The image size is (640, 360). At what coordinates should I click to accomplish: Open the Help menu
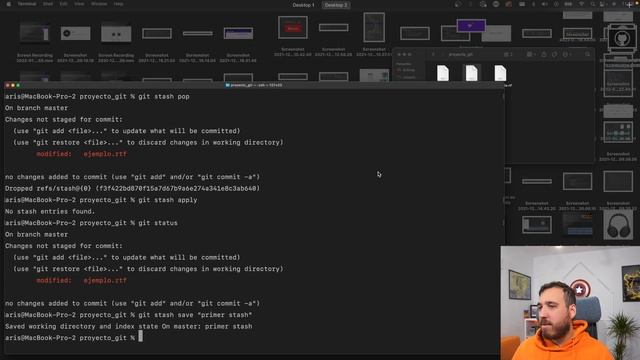(118, 4)
